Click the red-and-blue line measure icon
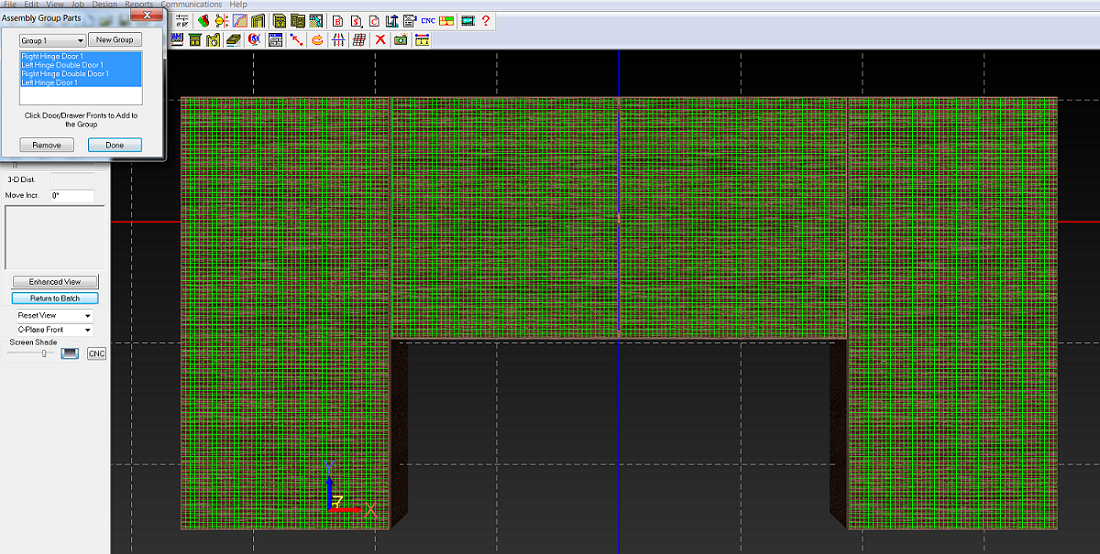This screenshot has width=1100, height=554. coord(296,40)
